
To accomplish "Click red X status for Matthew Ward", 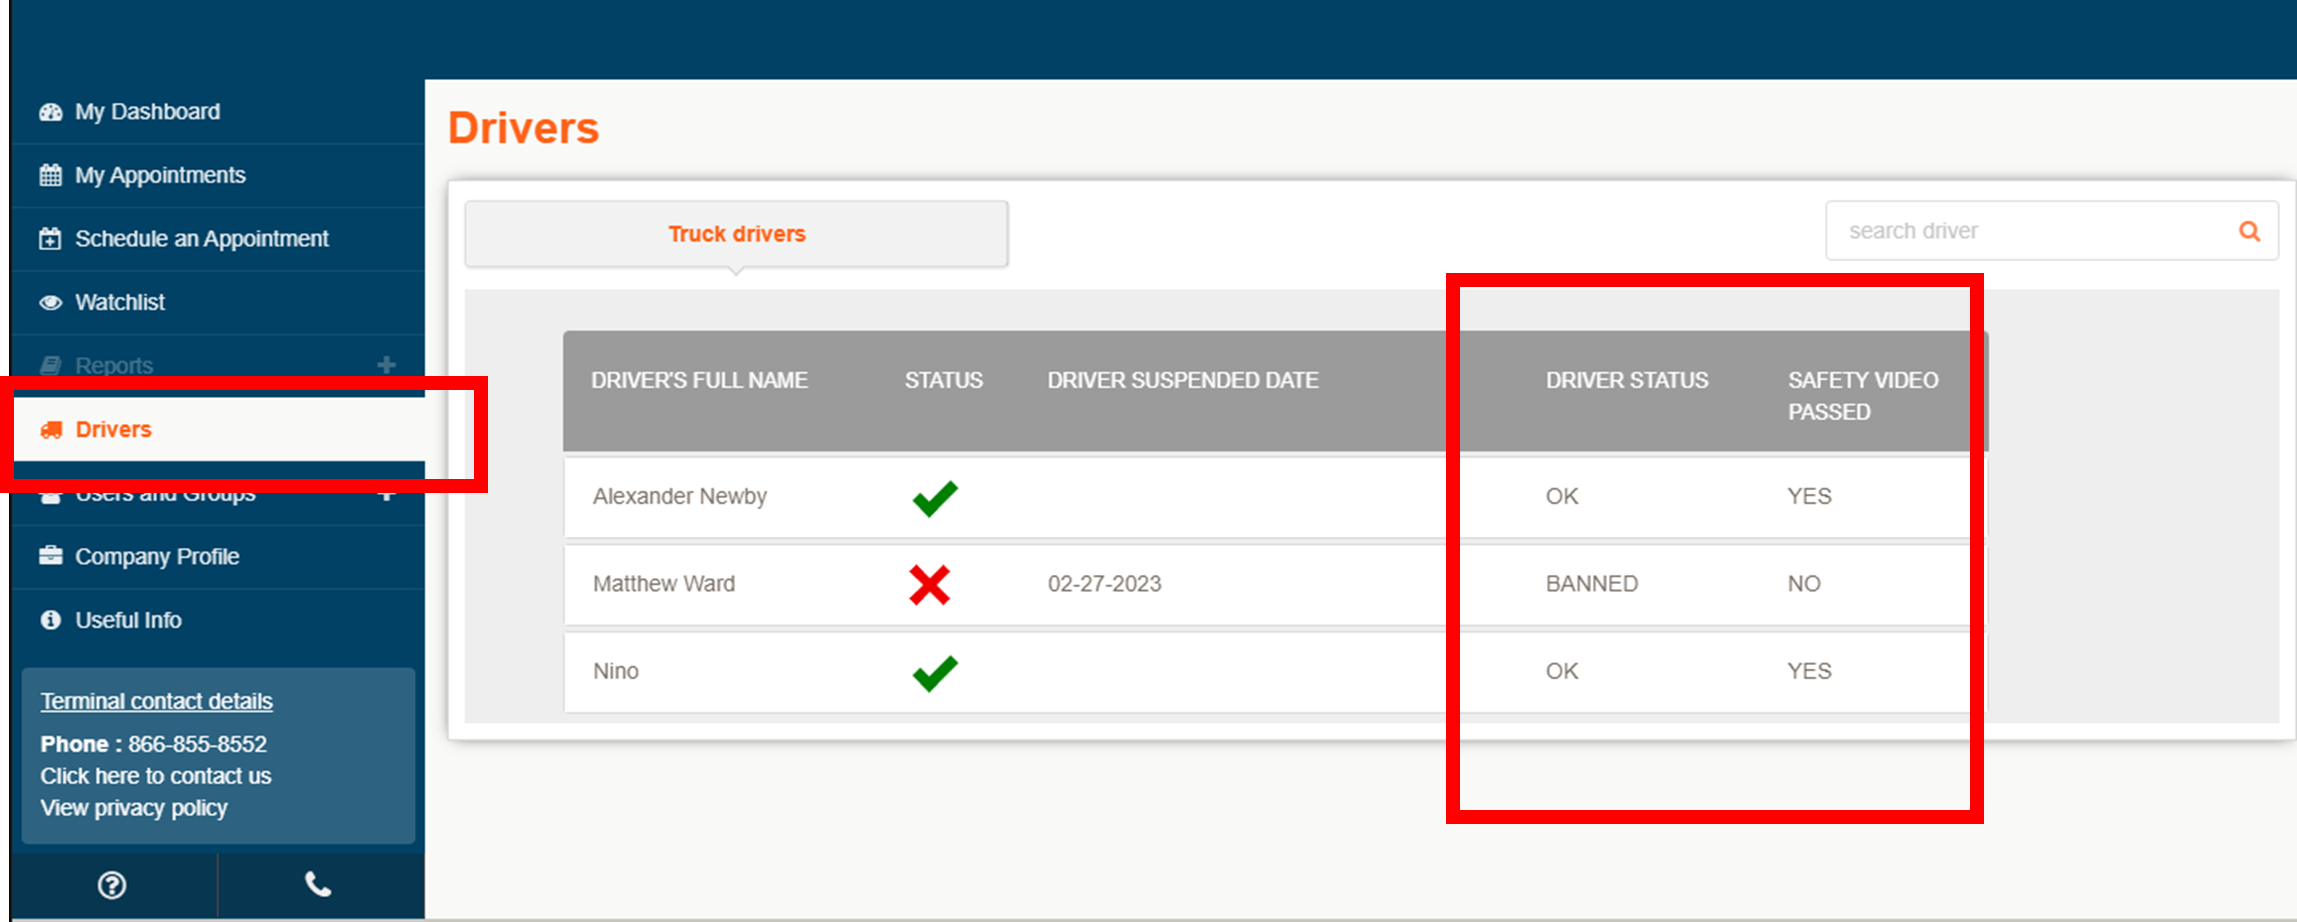I will [x=930, y=584].
